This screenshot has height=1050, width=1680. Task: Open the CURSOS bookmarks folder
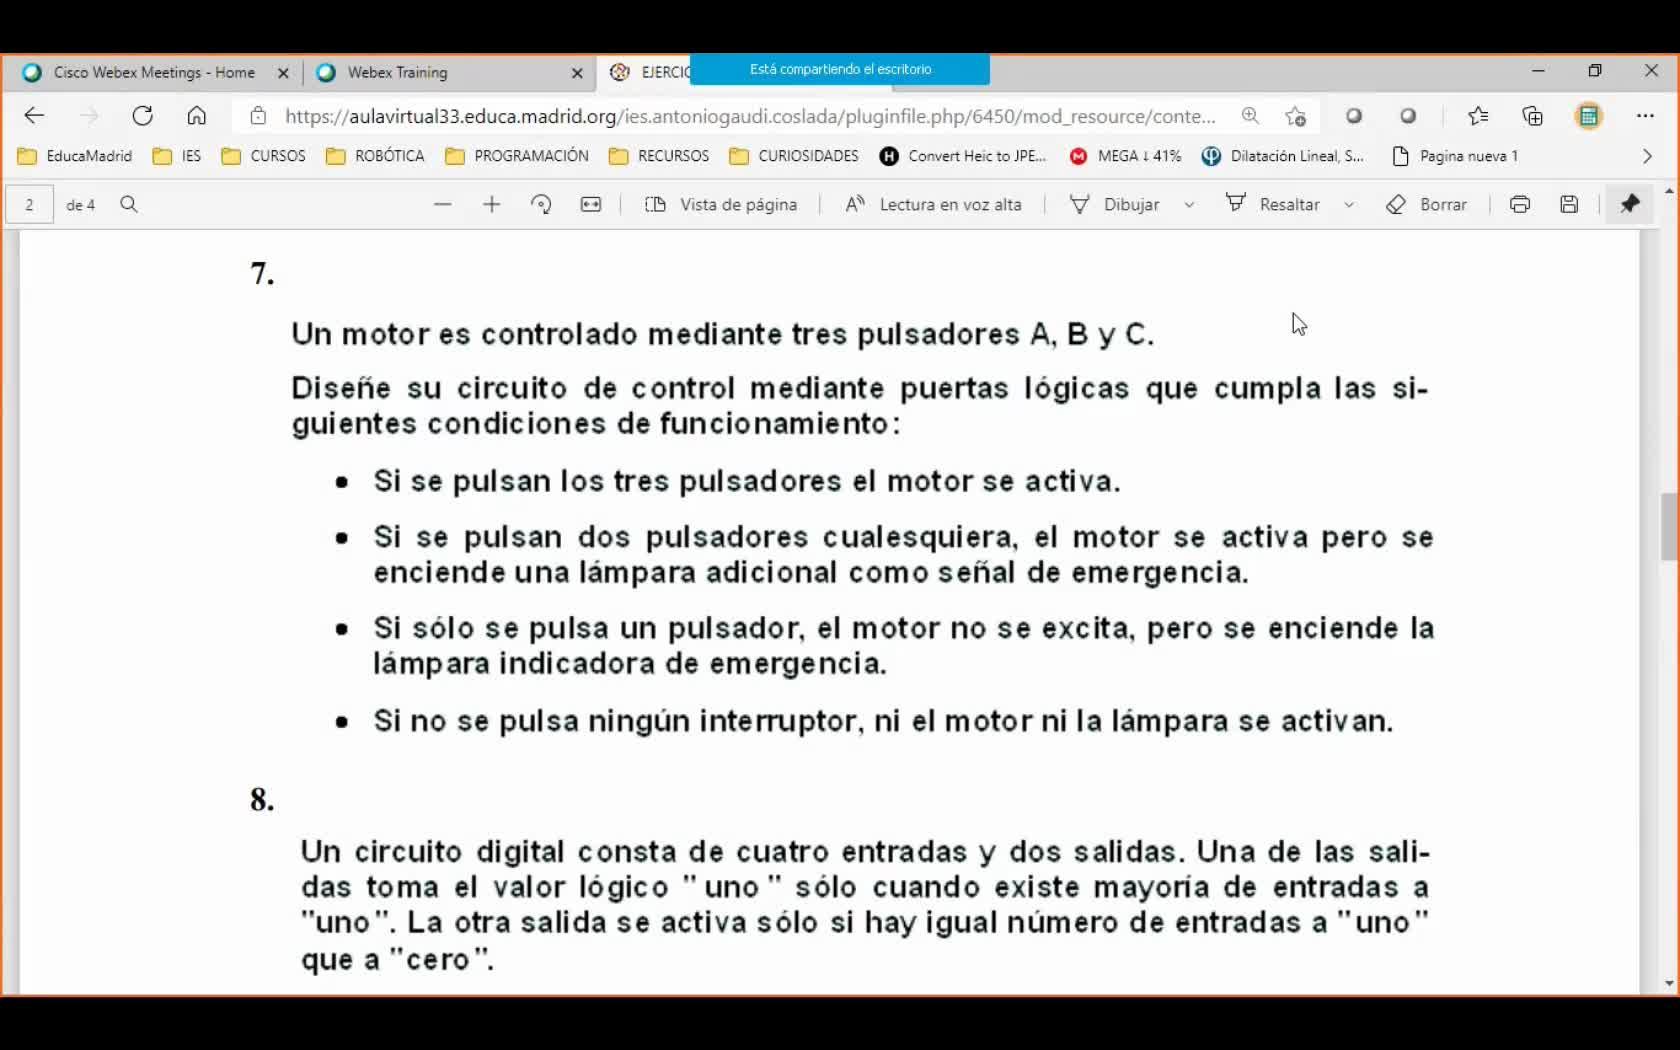click(x=264, y=156)
